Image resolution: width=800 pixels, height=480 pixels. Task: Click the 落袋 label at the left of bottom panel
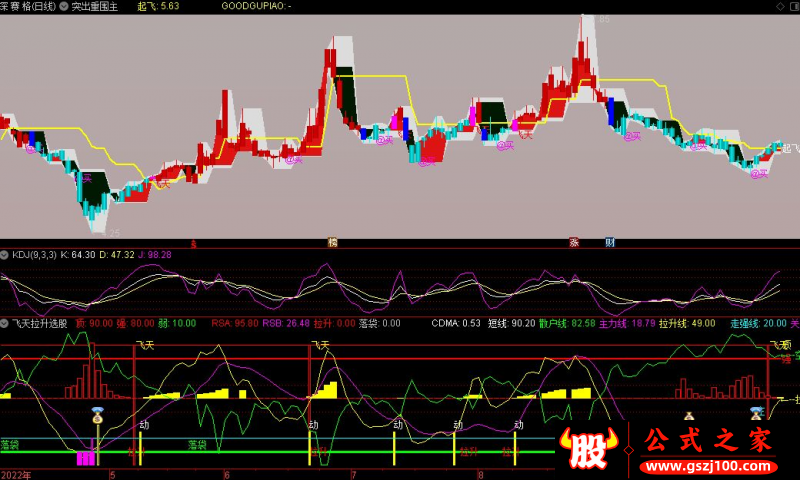pyautogui.click(x=11, y=442)
